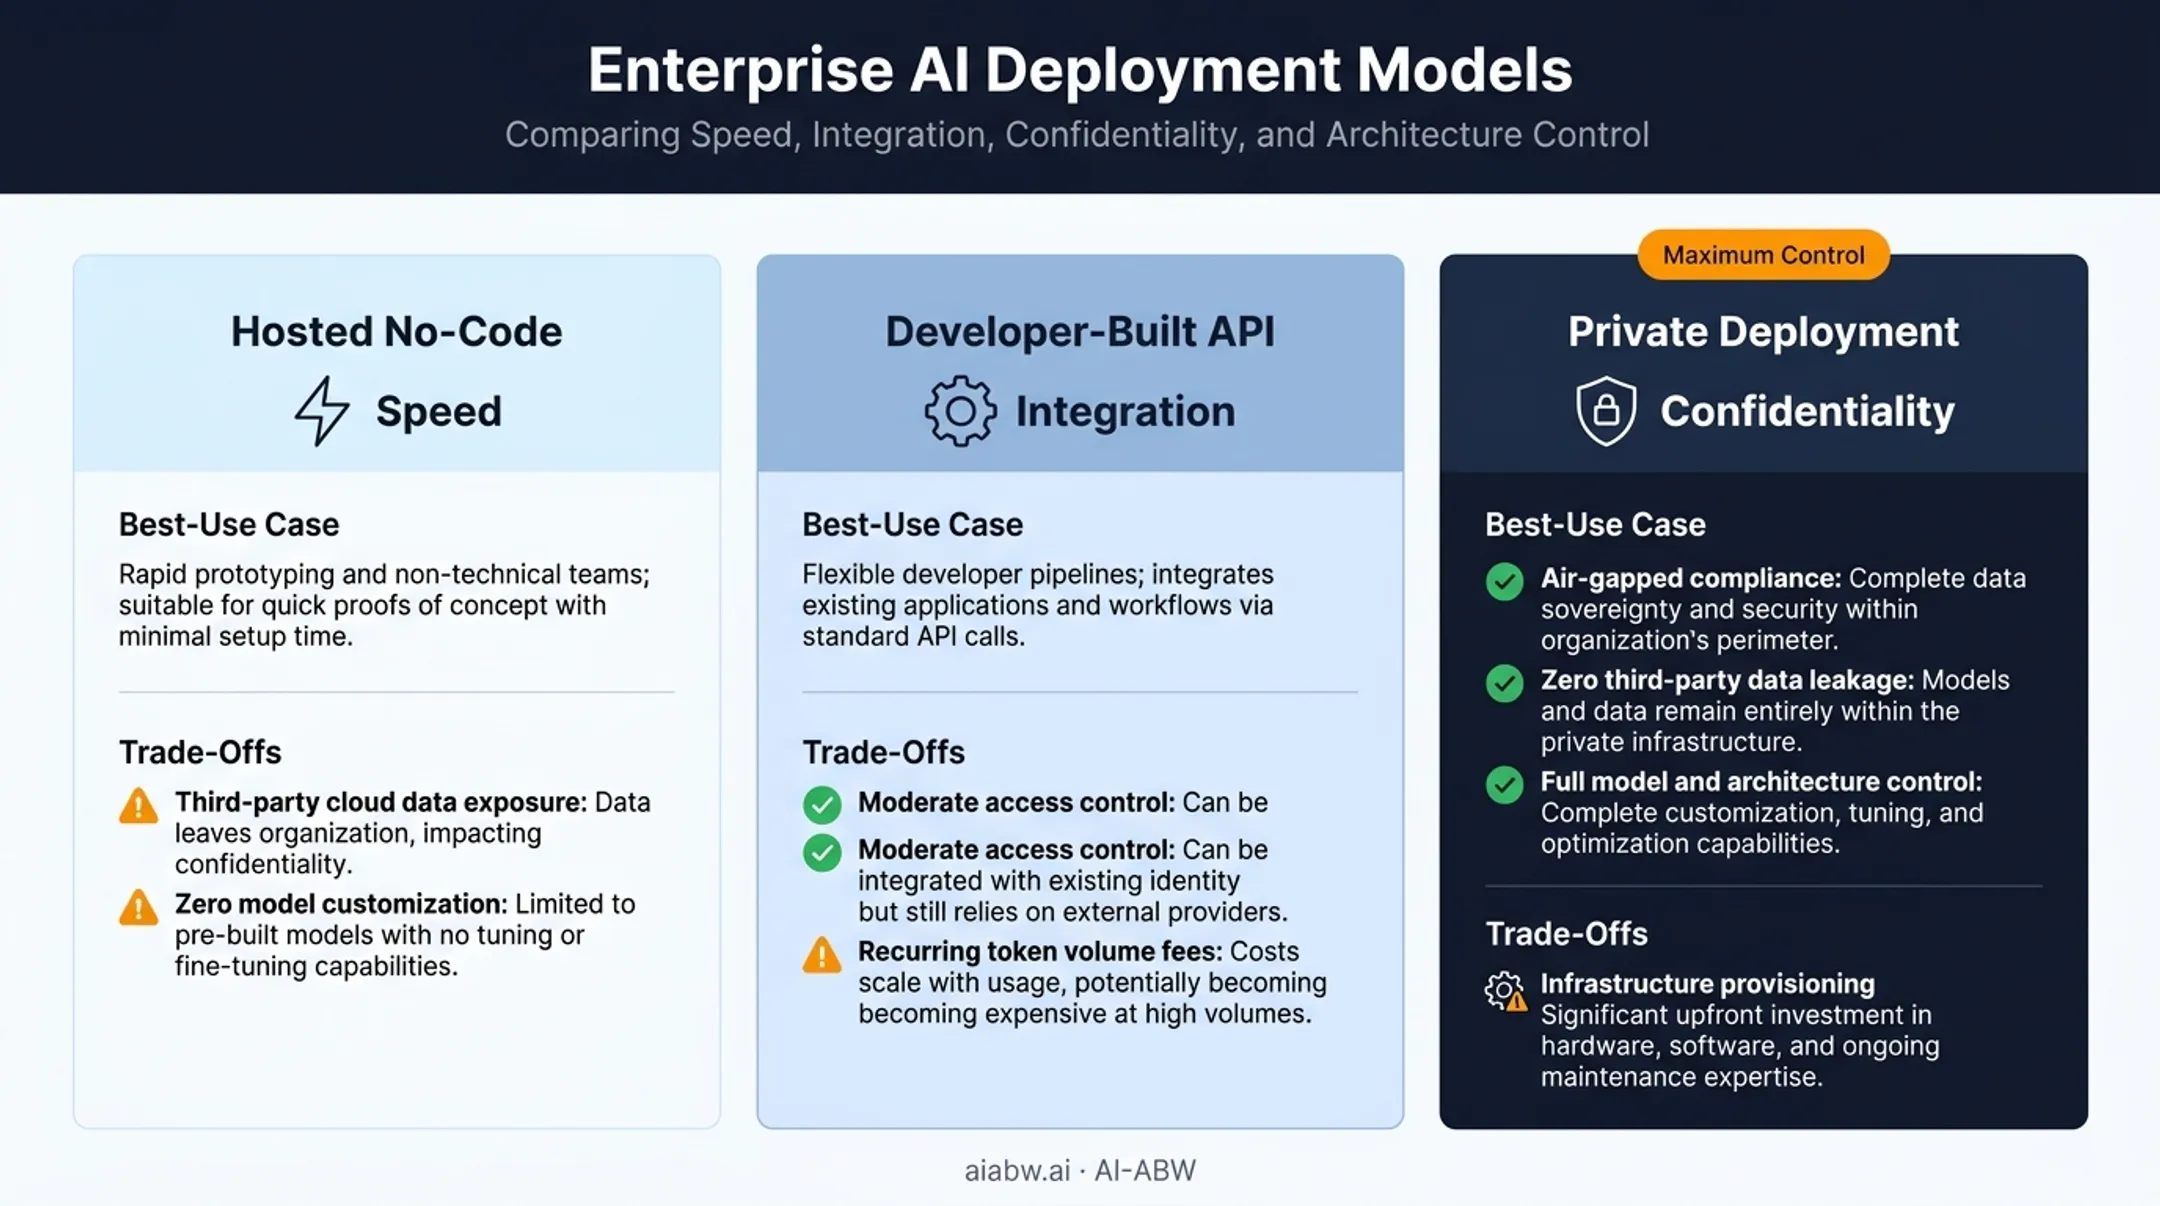Click the aiabw.ai · AI-ABW footer text
The height and width of the screenshot is (1206, 2160).
coord(1080,1170)
